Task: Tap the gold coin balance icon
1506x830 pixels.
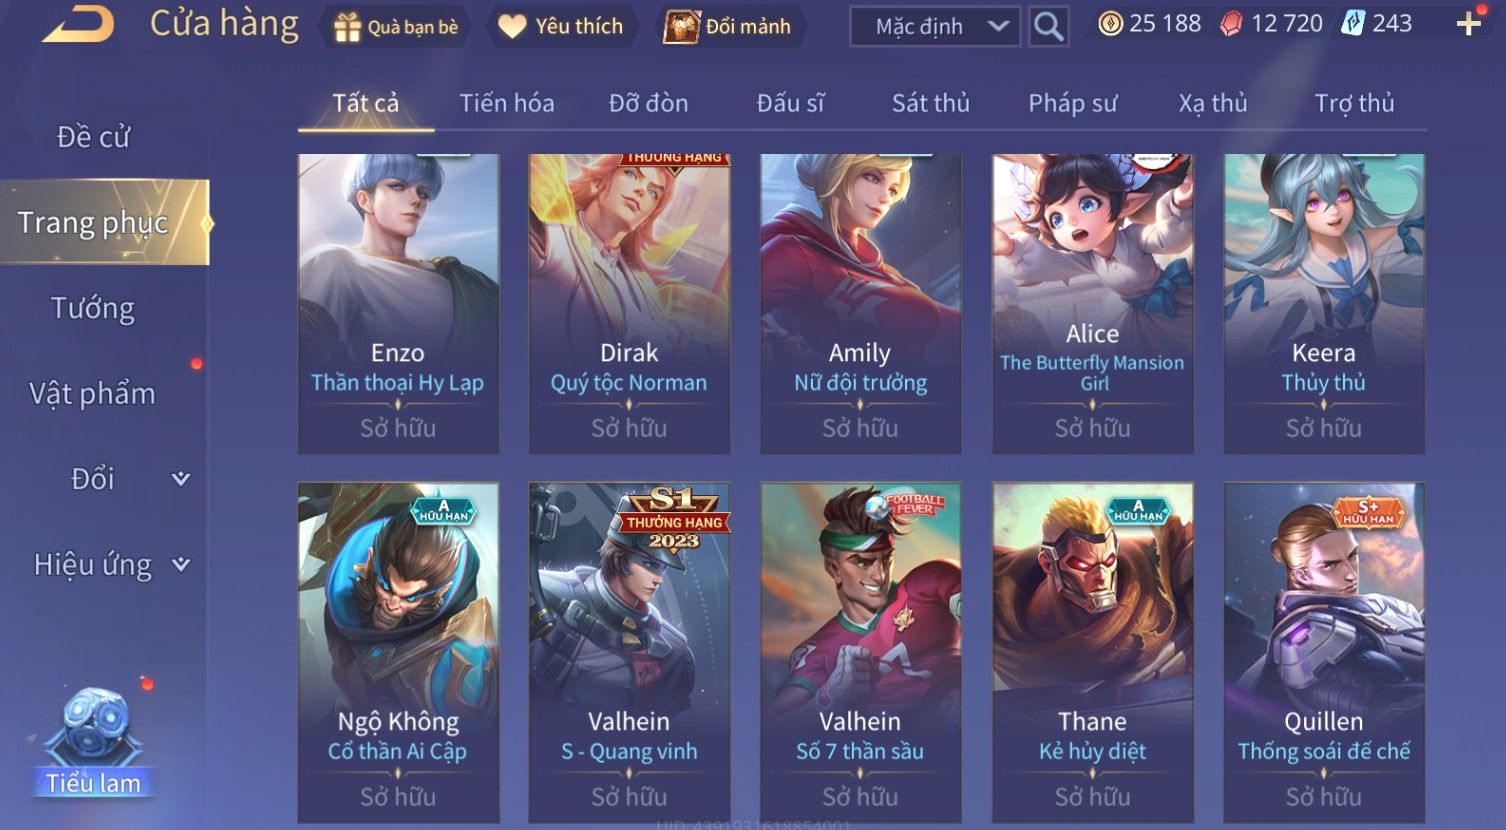Action: (x=1109, y=24)
